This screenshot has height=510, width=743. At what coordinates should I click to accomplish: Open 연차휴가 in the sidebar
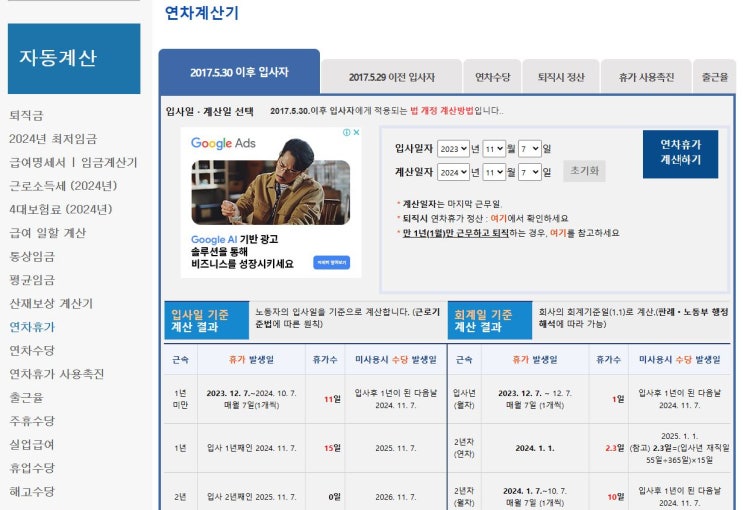[32, 327]
